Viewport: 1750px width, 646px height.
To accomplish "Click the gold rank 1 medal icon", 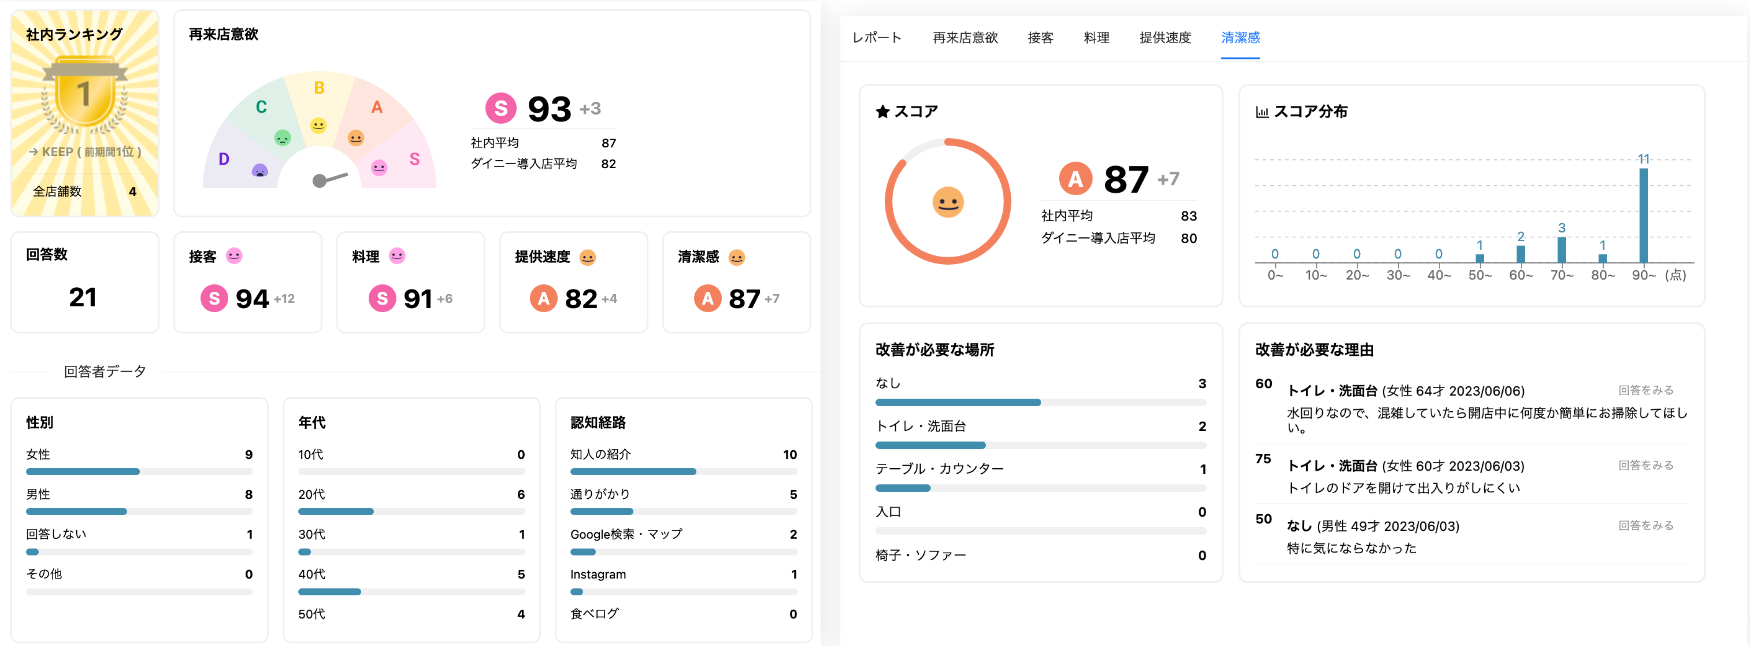I will pos(85,94).
